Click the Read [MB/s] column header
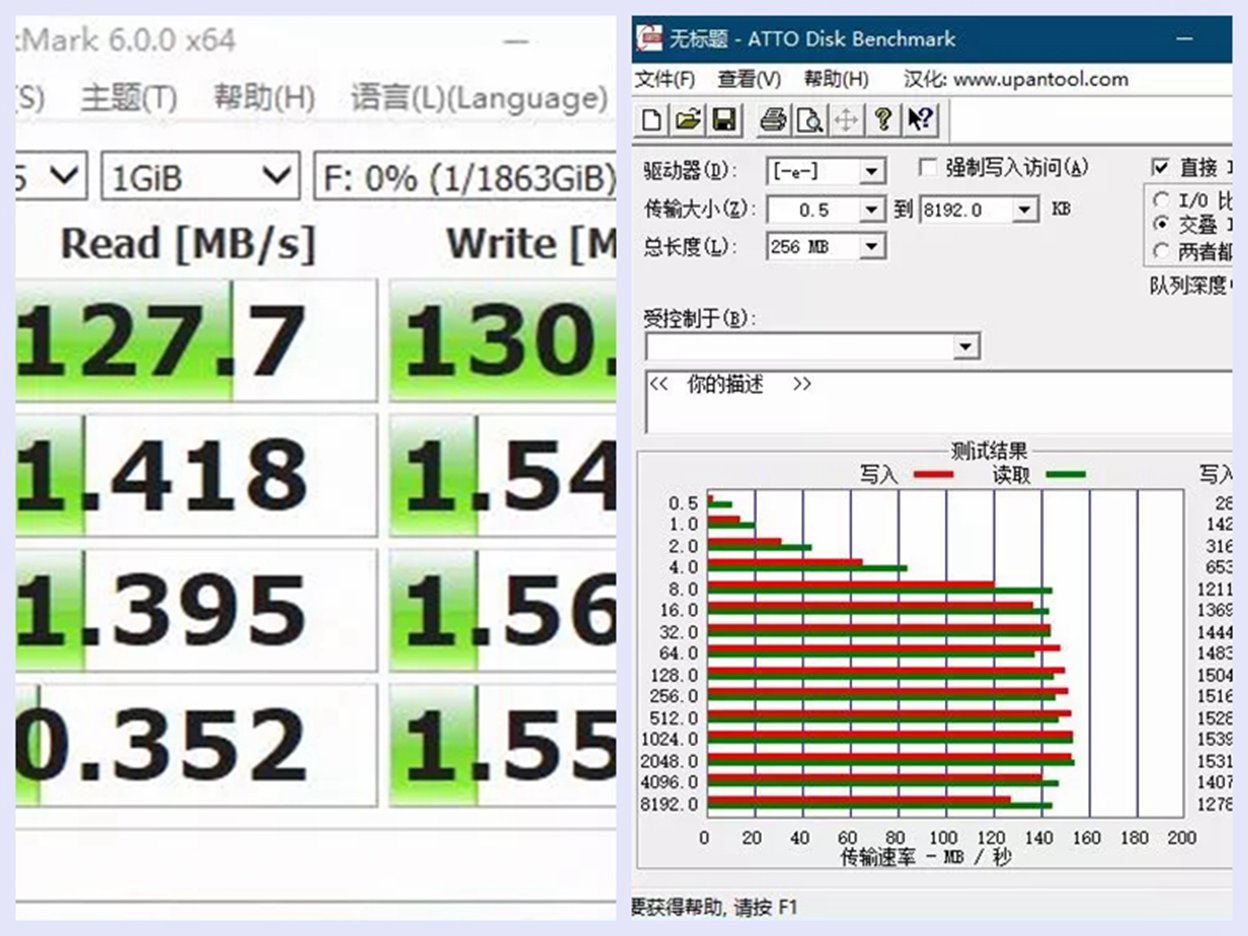This screenshot has height=936, width=1248. tap(188, 244)
